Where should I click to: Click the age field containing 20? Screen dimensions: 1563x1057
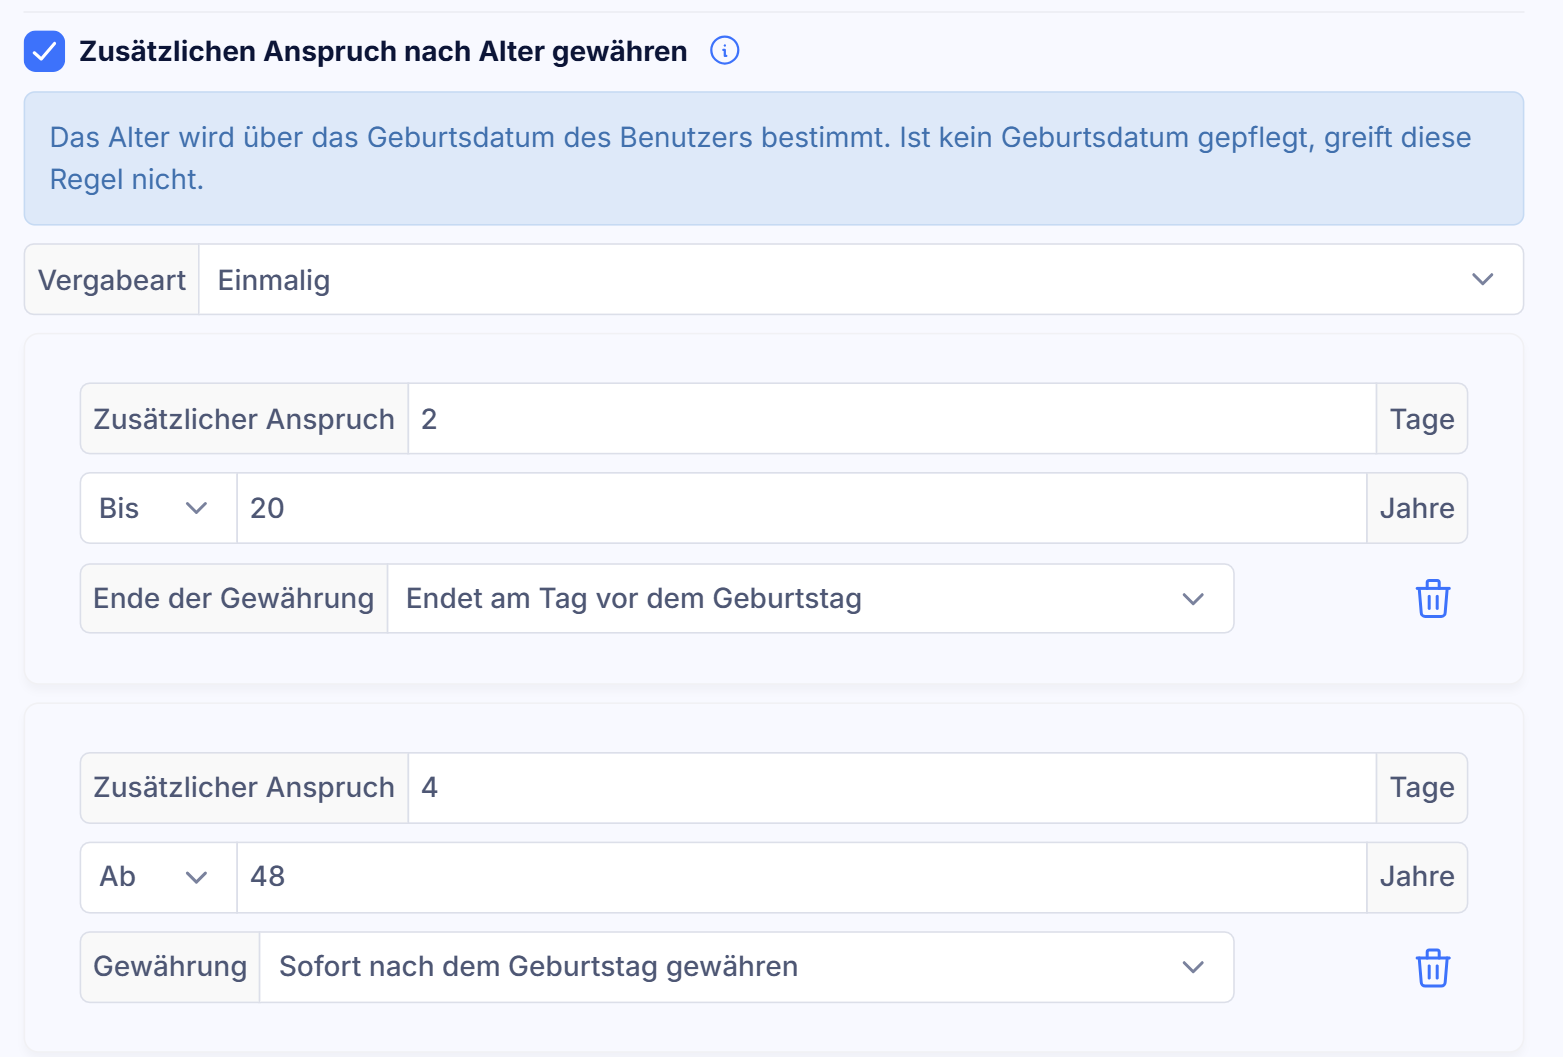(801, 508)
